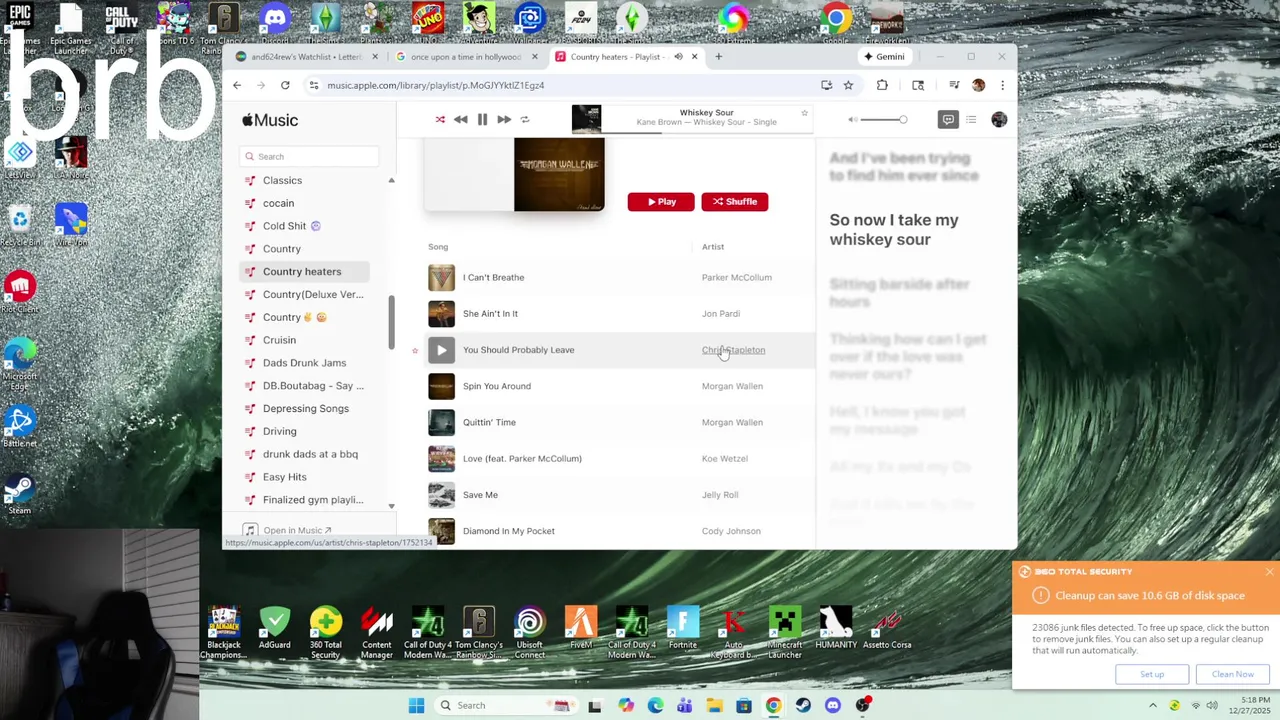The height and width of the screenshot is (720, 1280).
Task: Click the Apple Music search field
Action: point(310,156)
